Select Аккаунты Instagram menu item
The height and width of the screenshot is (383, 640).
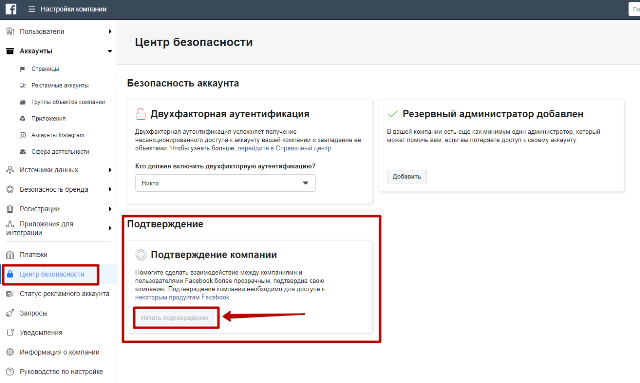point(58,135)
